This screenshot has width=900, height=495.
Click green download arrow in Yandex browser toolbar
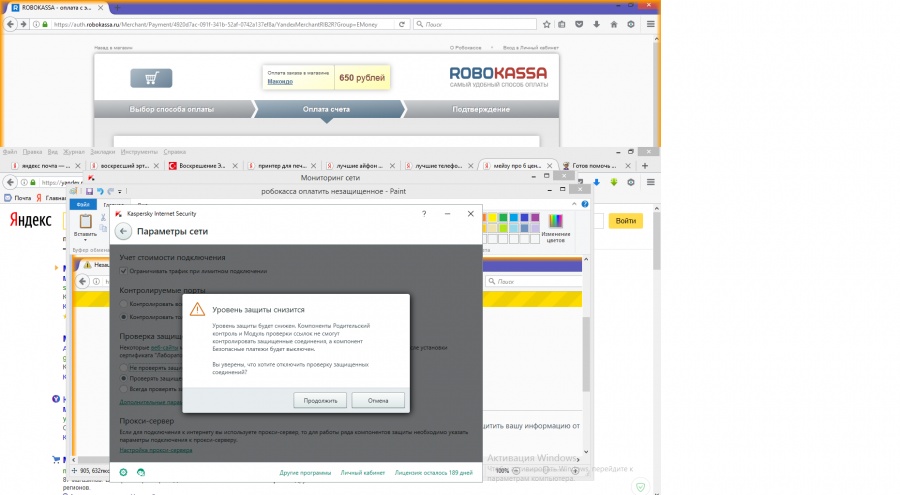[x=614, y=182]
